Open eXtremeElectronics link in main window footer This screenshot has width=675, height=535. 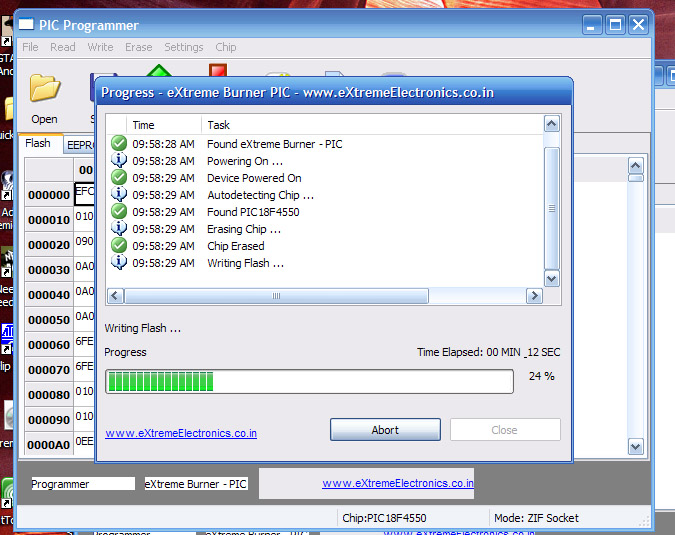398,483
